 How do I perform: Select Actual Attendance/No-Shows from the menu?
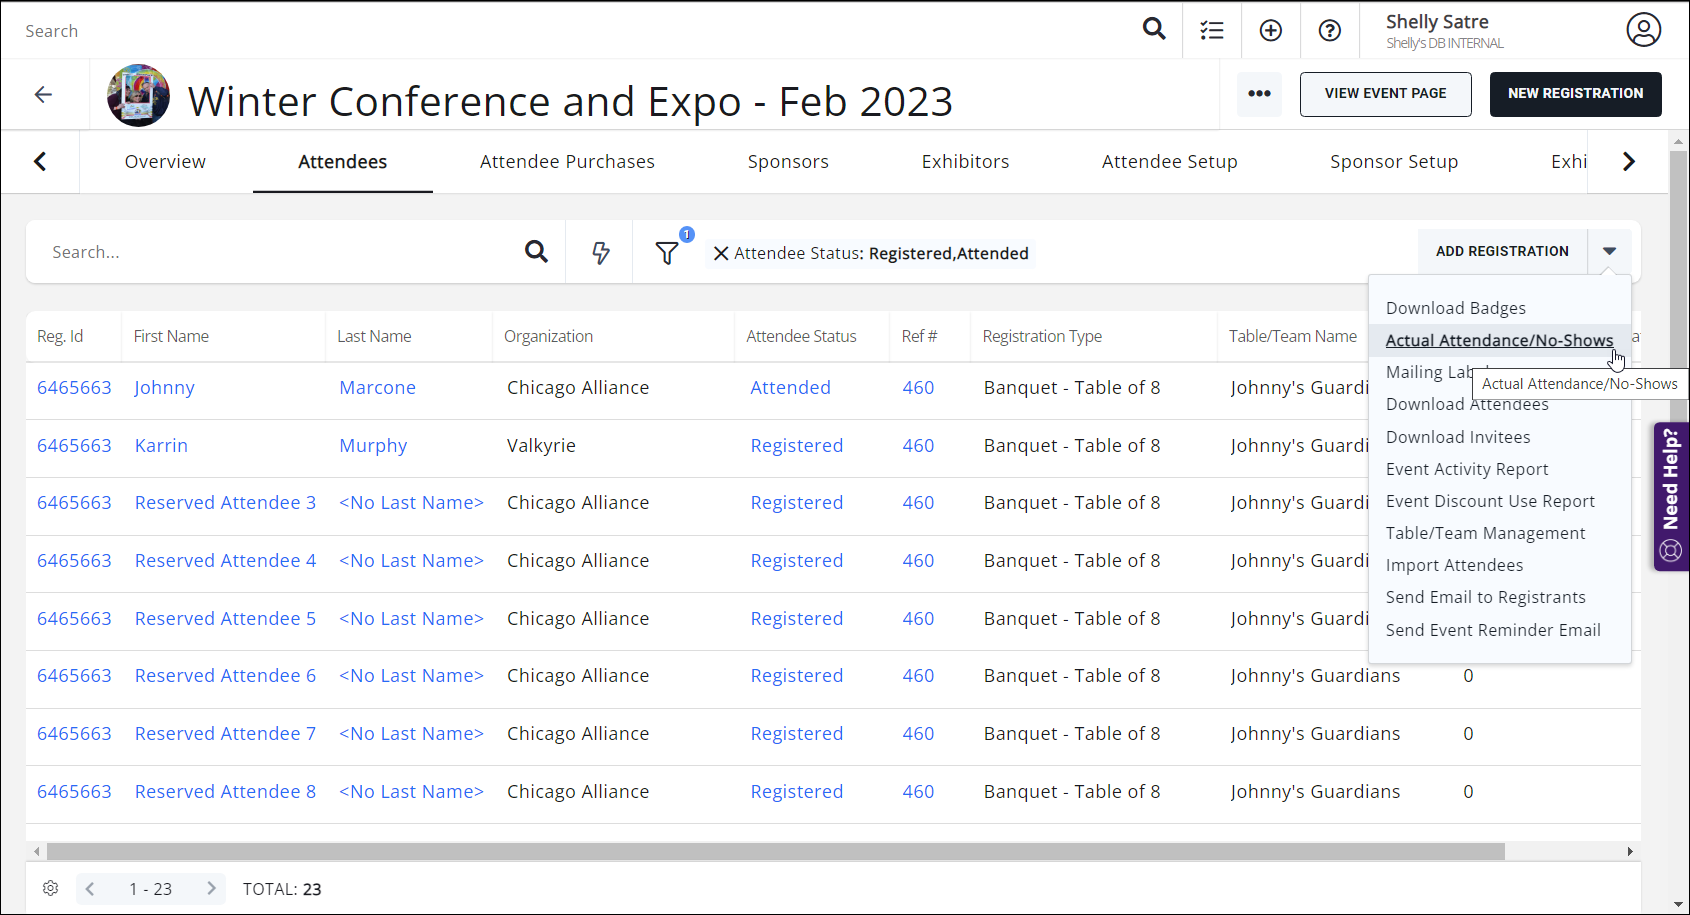1499,340
